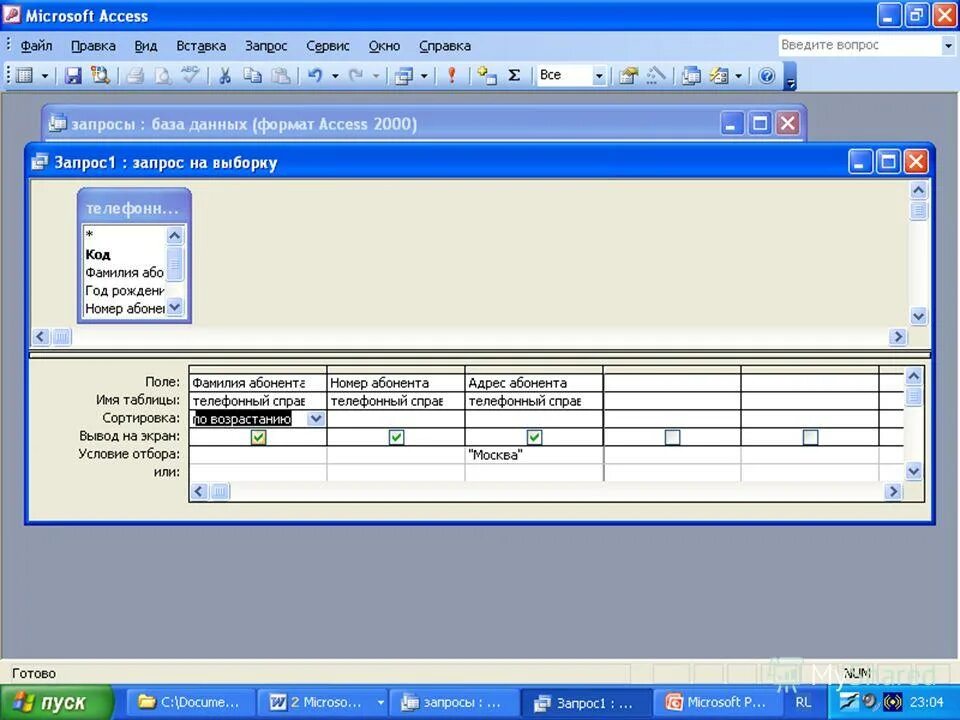Click the Spelling check ABC icon
This screenshot has height=720, width=960.
(190, 76)
